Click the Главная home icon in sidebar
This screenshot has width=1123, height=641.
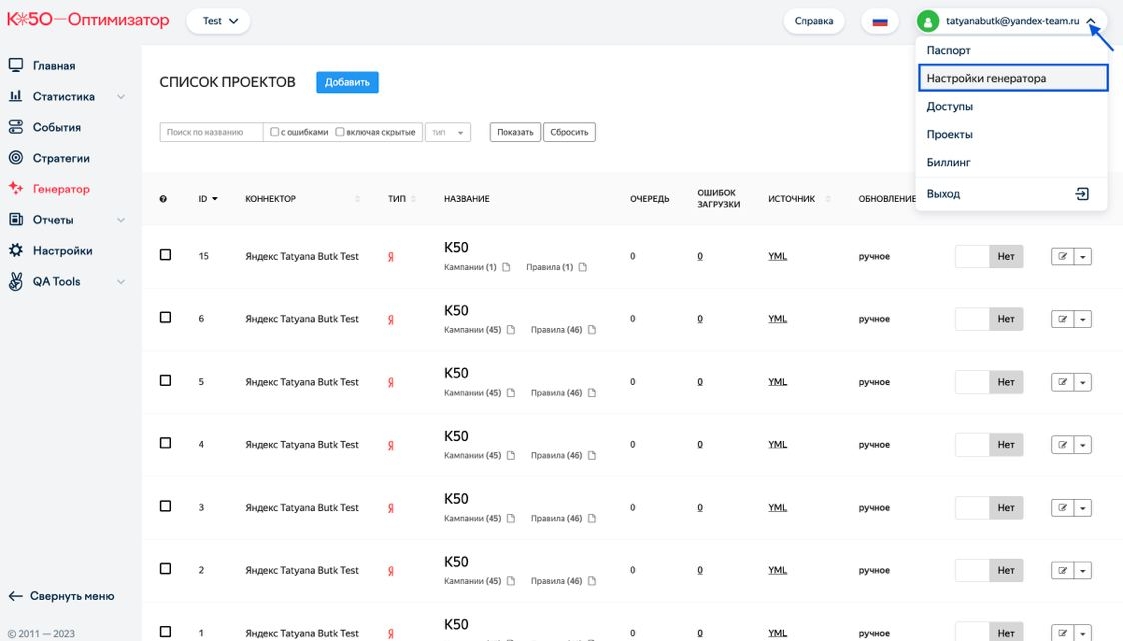click(15, 66)
